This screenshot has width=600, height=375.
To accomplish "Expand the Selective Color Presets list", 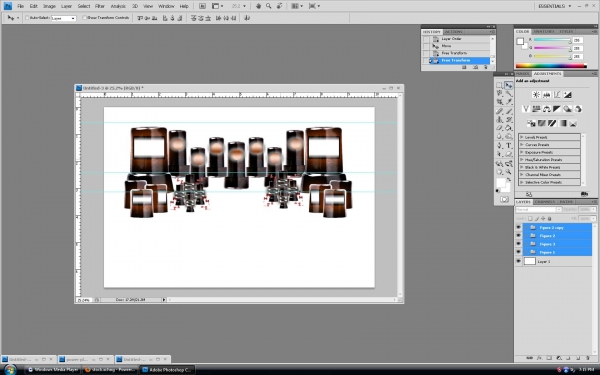I will 522,182.
